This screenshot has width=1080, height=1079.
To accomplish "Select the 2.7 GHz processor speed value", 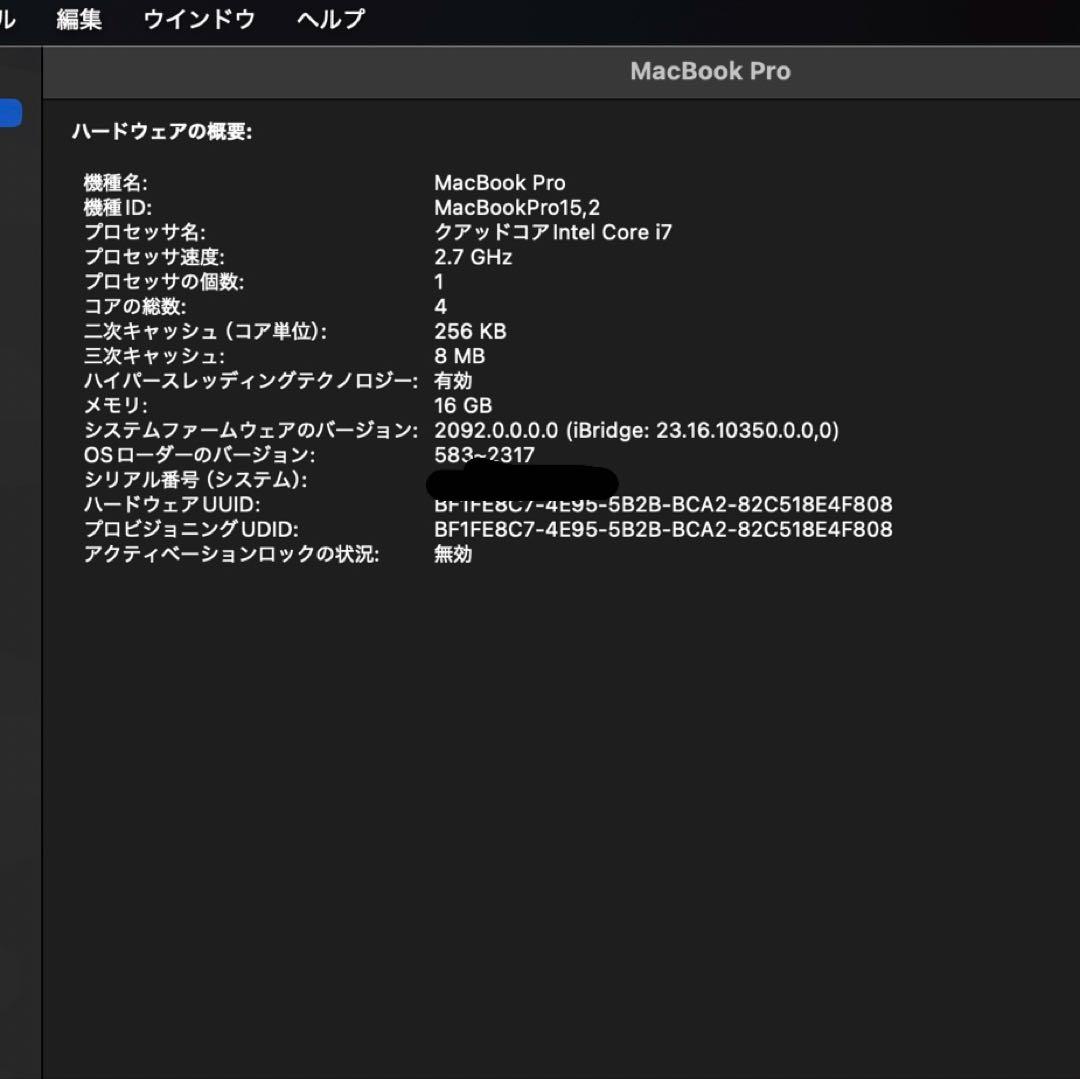I will 471,257.
